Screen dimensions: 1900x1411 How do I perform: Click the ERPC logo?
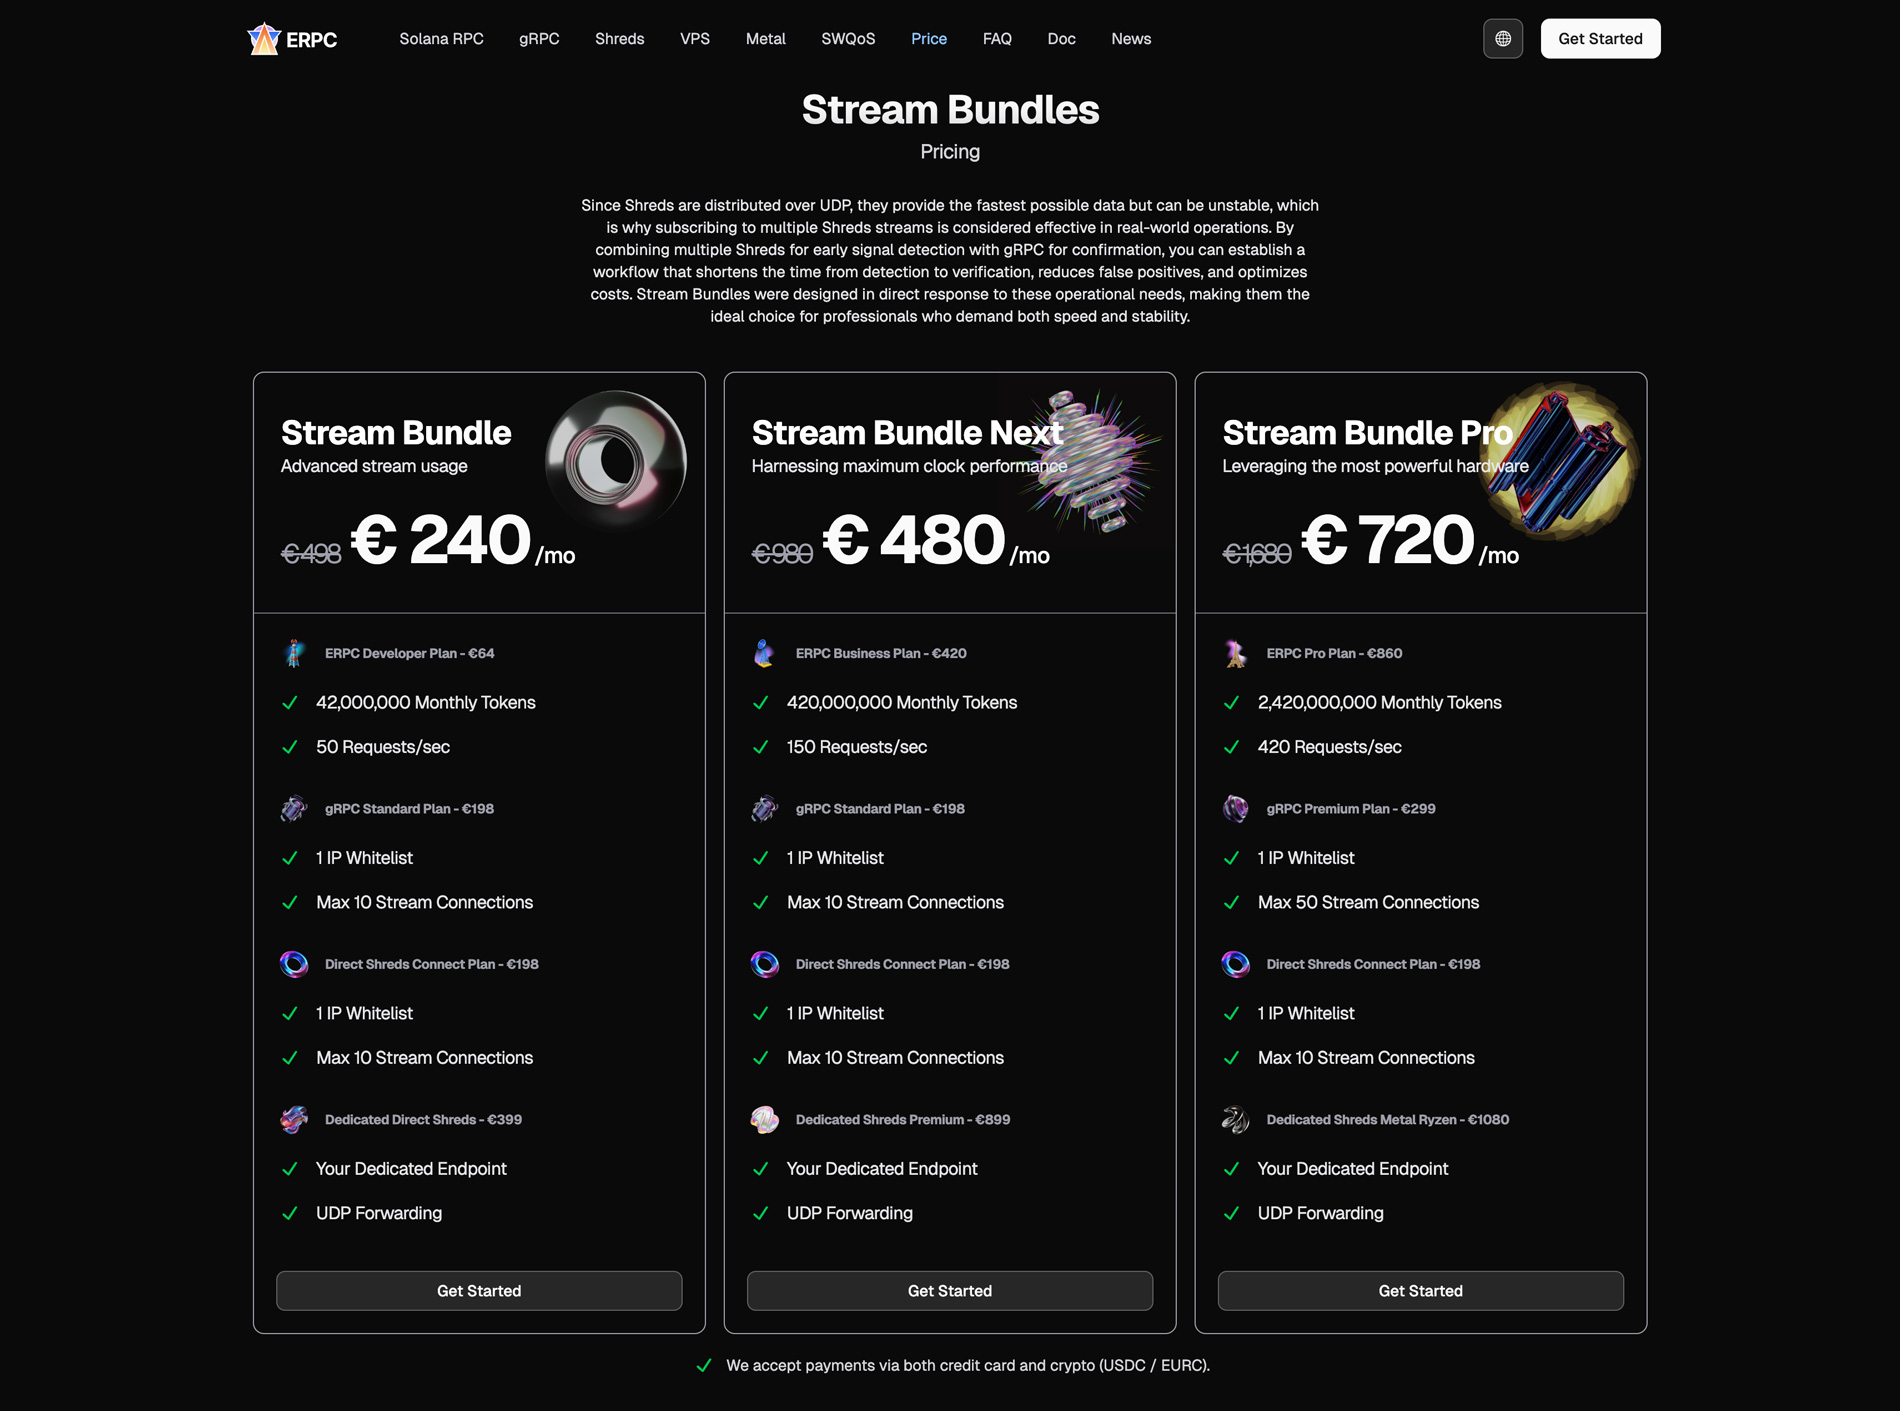click(292, 39)
